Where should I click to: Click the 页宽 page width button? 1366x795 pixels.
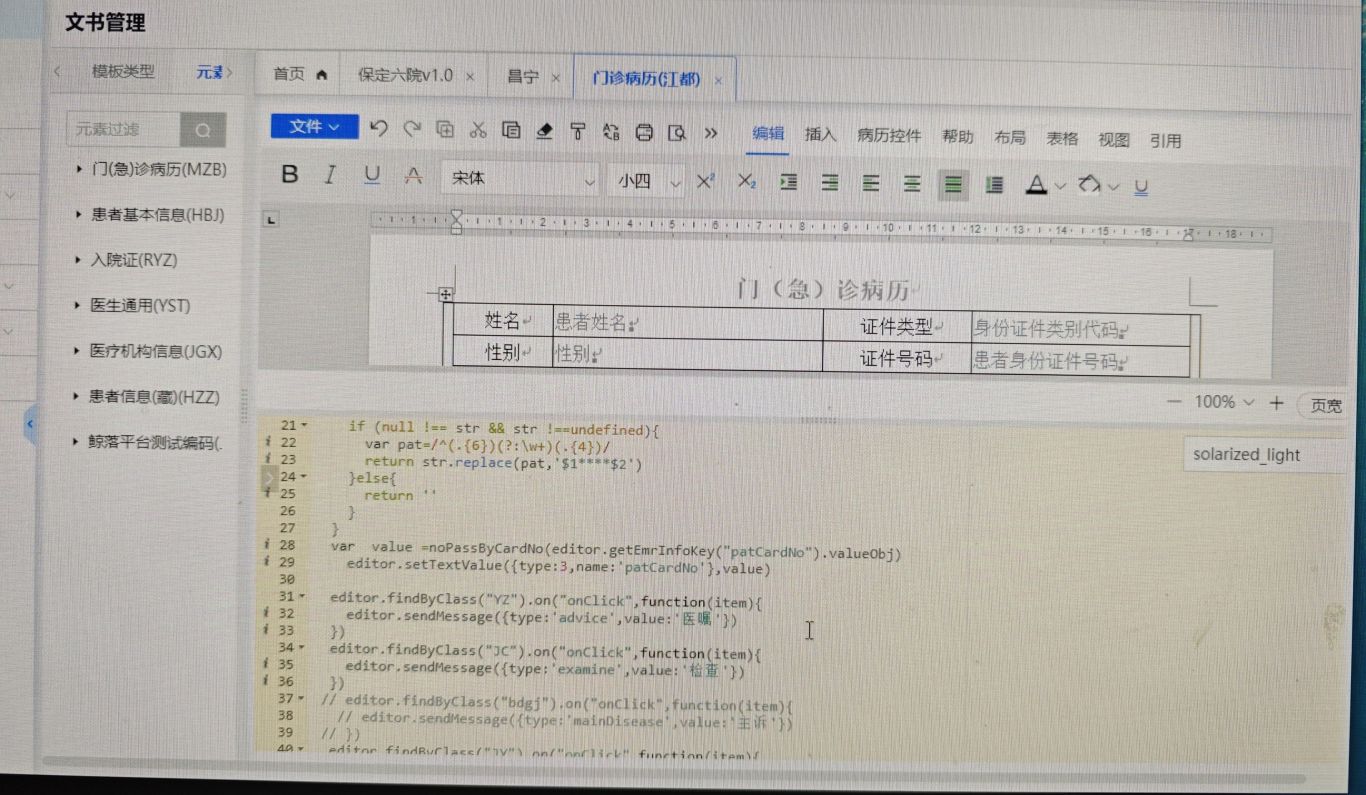click(x=1326, y=406)
